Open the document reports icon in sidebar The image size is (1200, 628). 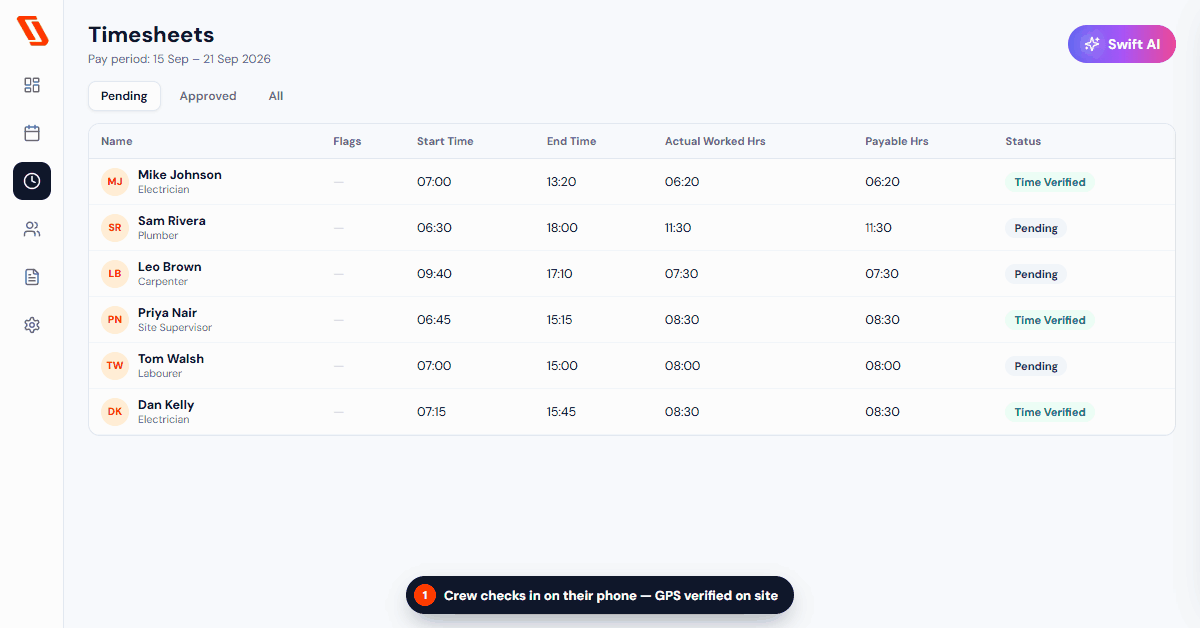[x=32, y=277]
